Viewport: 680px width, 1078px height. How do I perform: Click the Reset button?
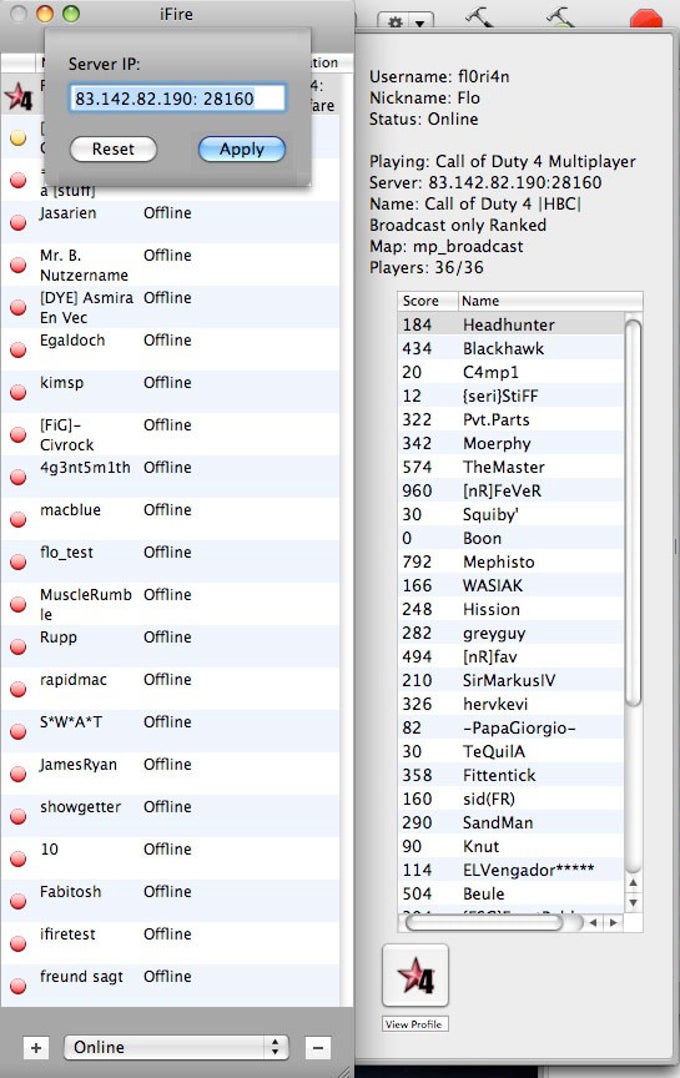(x=113, y=149)
